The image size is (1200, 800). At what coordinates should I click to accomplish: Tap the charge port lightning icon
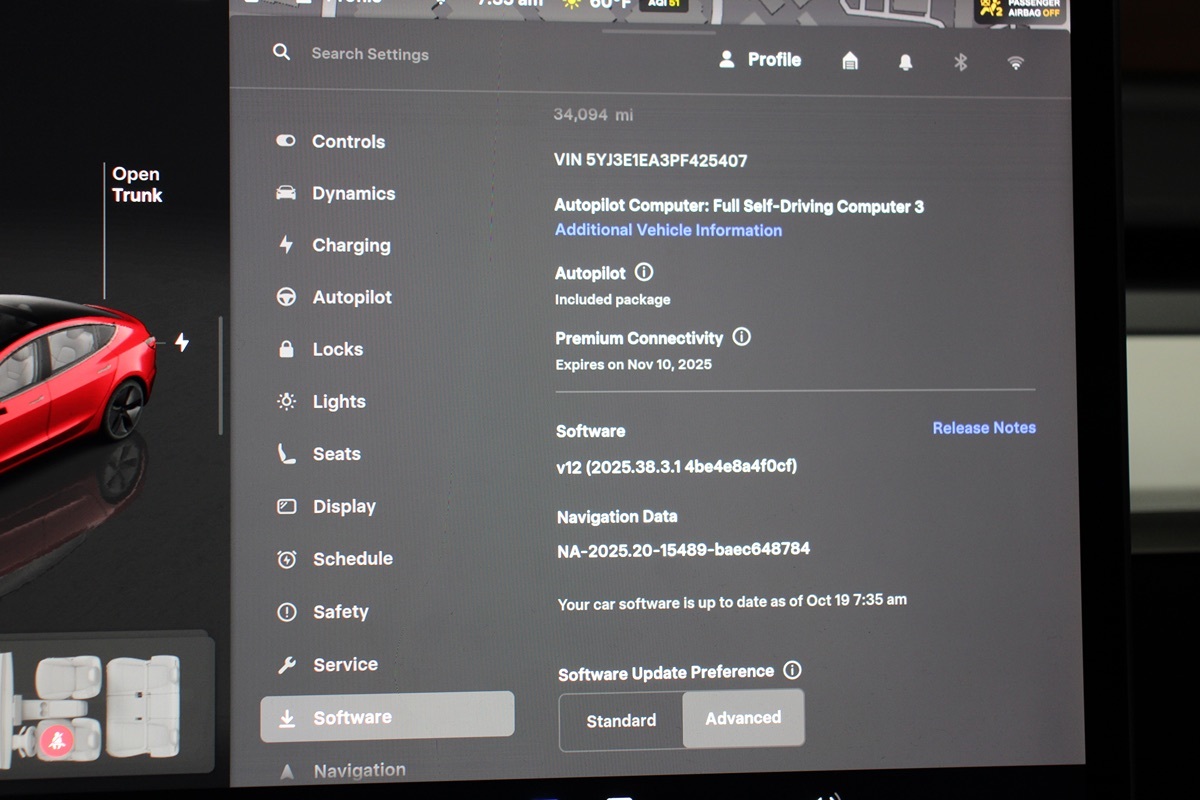point(182,343)
